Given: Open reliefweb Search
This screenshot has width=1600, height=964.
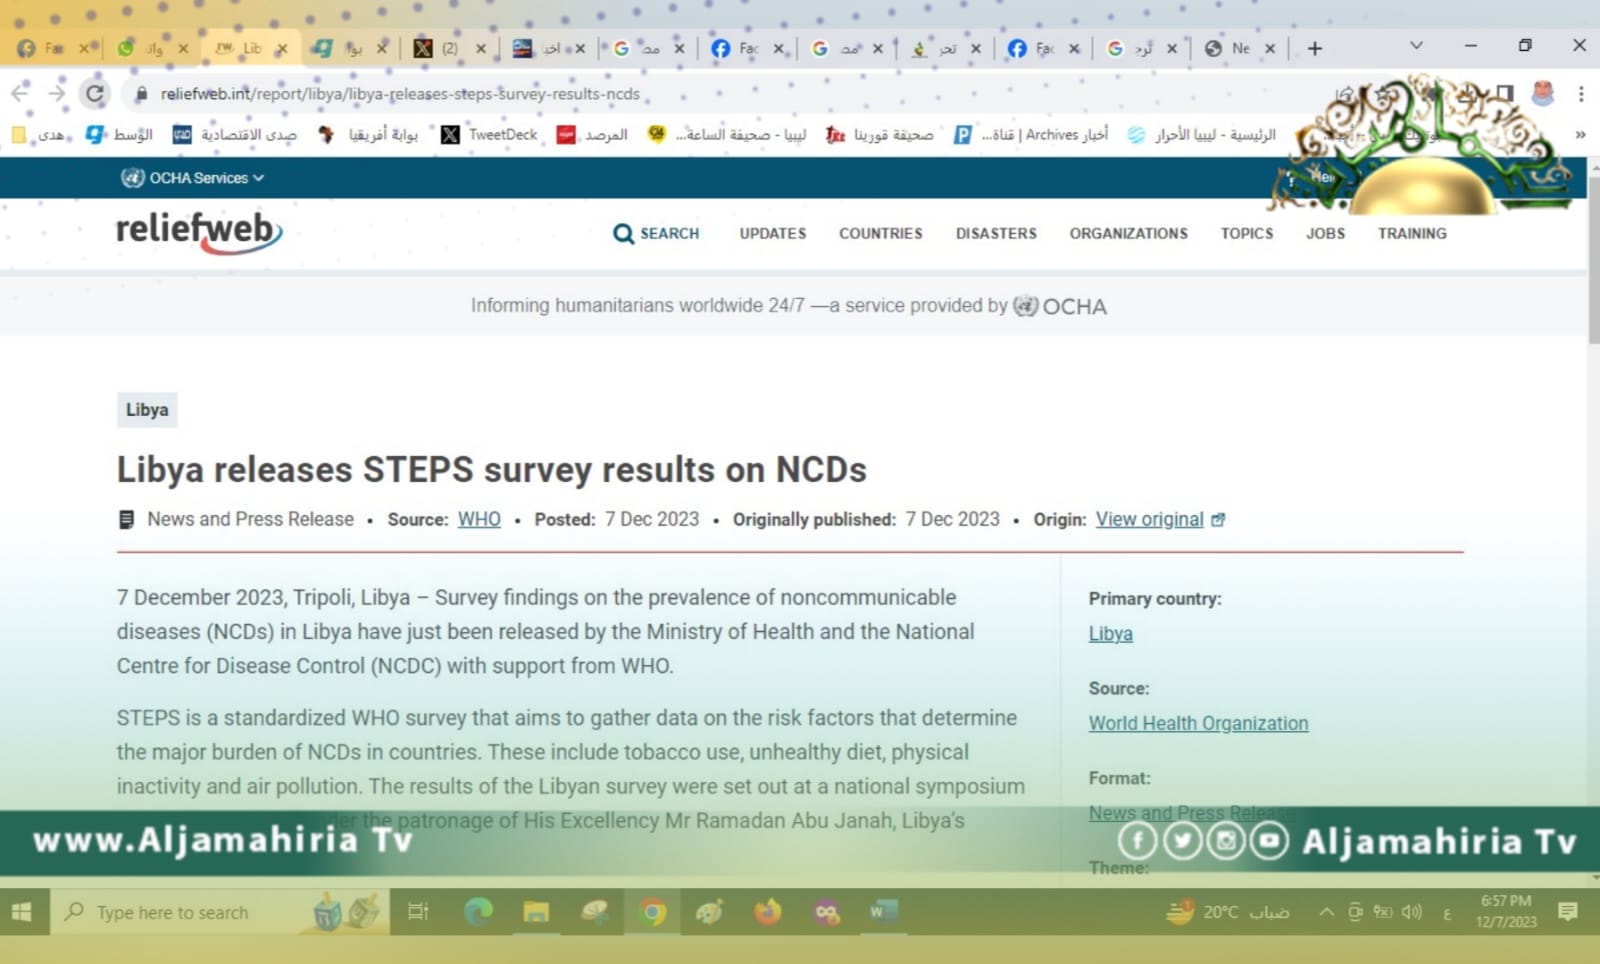Looking at the screenshot, I should click(656, 233).
